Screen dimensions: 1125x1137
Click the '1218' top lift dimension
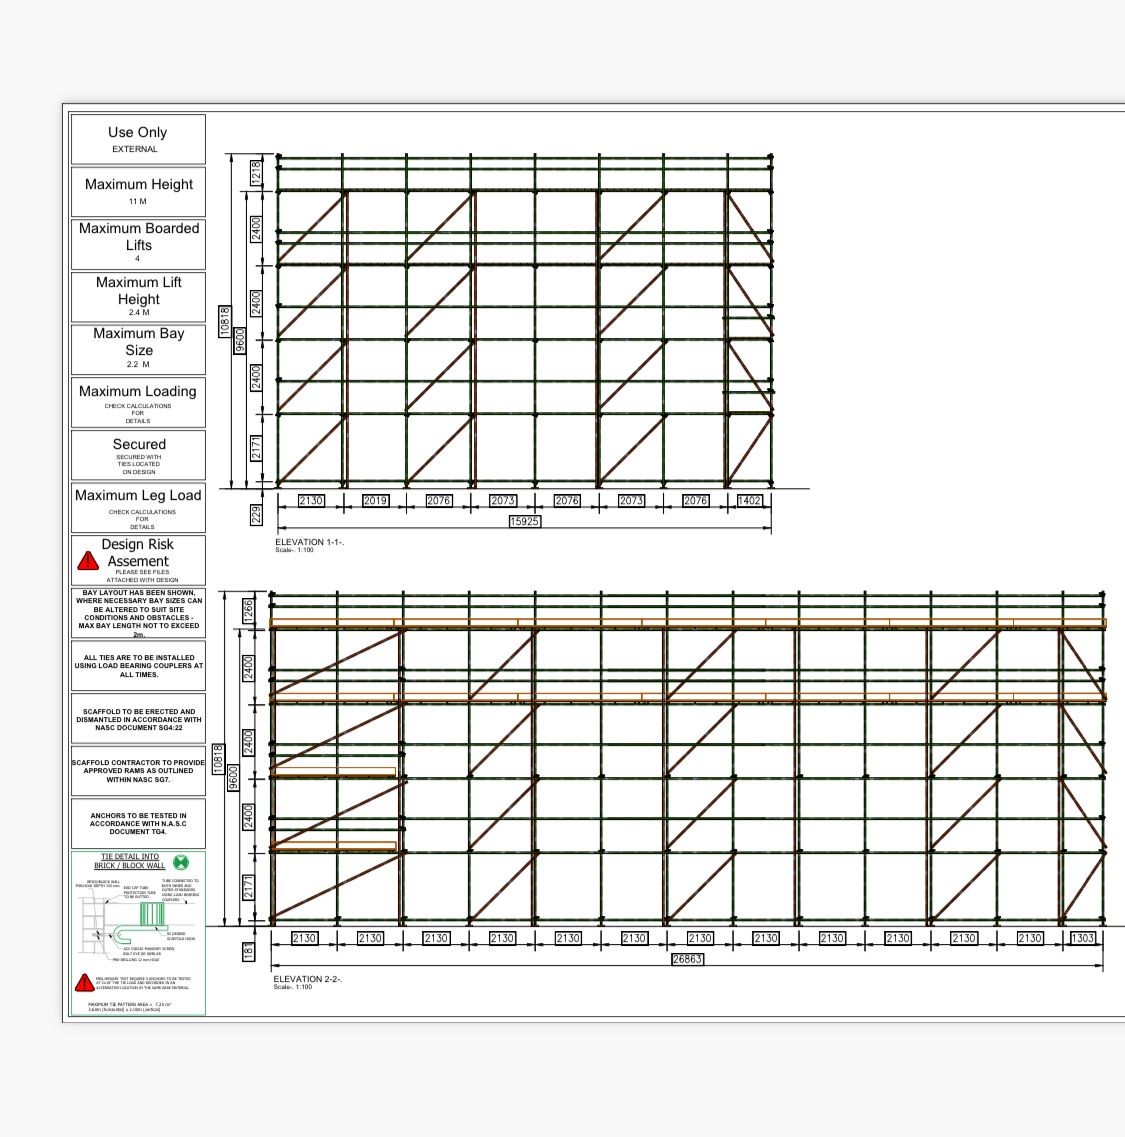[256, 173]
